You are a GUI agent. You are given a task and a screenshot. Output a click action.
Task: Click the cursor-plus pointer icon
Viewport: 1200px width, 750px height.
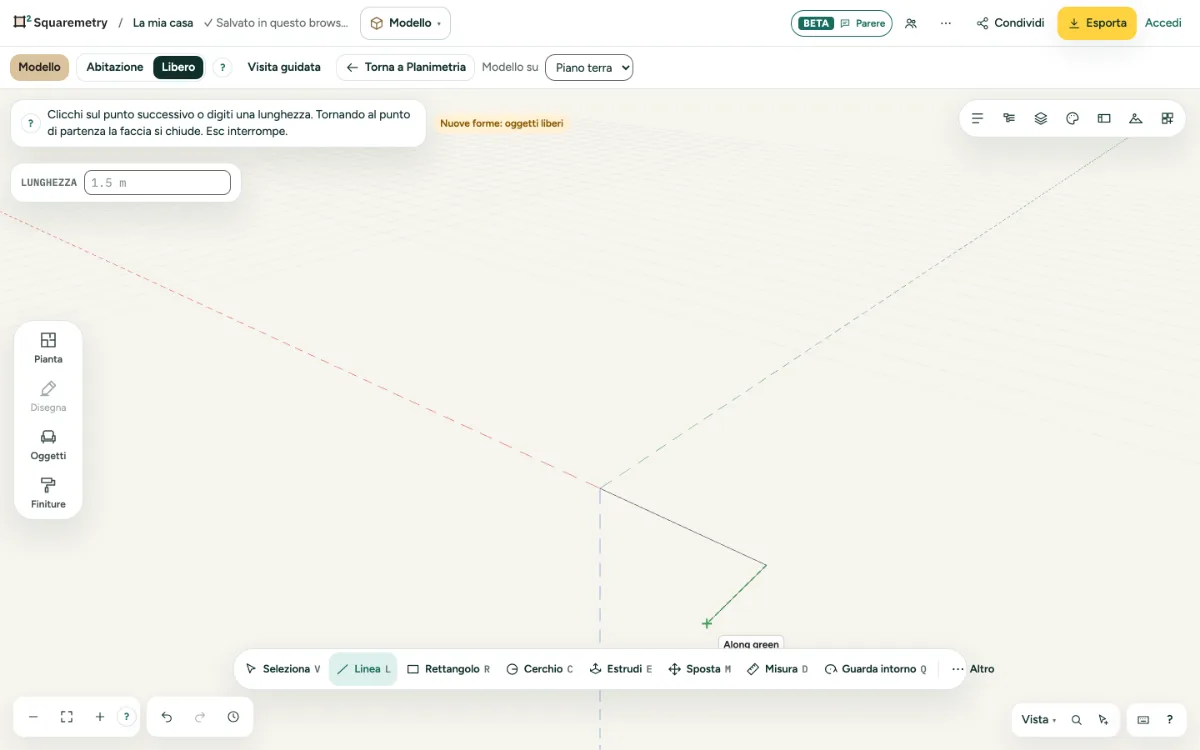coord(1103,720)
